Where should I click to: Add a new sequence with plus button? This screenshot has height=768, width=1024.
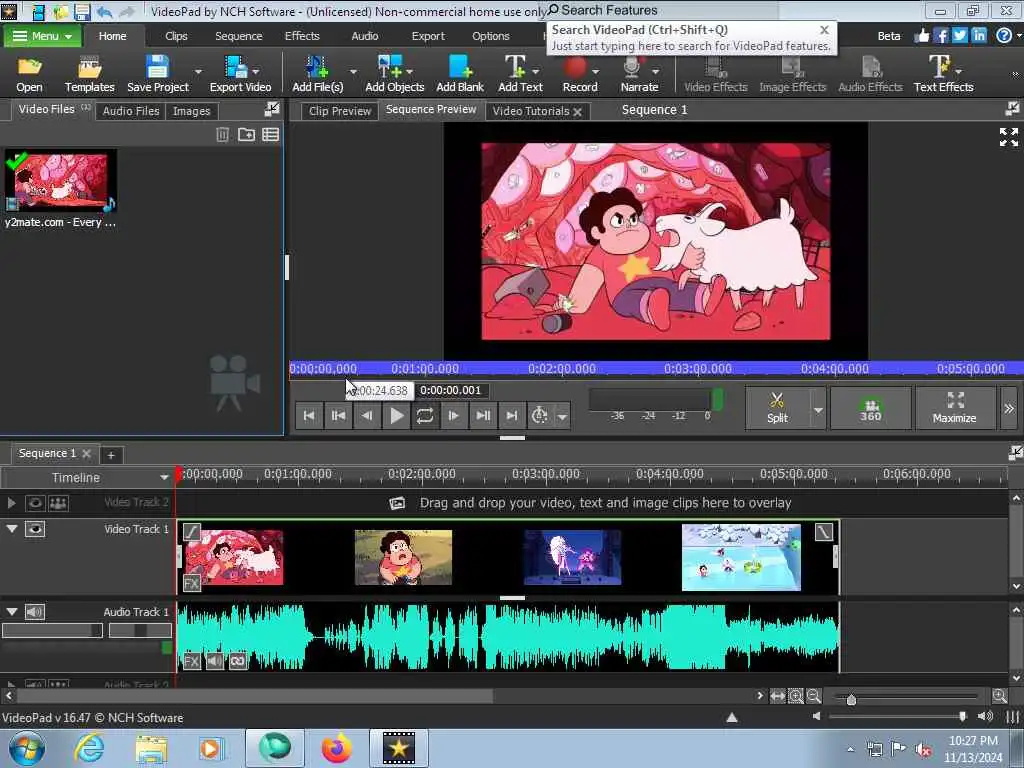(x=111, y=455)
